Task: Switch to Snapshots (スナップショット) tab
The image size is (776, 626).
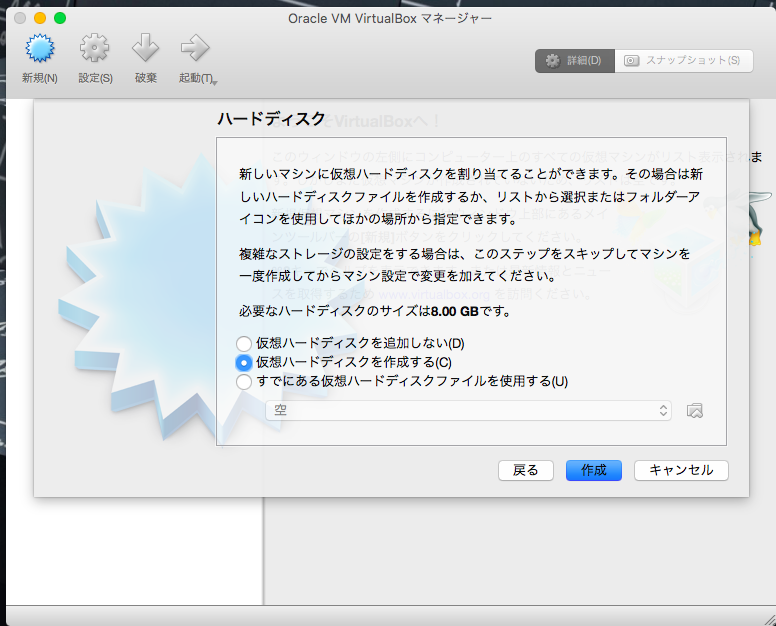Action: [x=684, y=61]
